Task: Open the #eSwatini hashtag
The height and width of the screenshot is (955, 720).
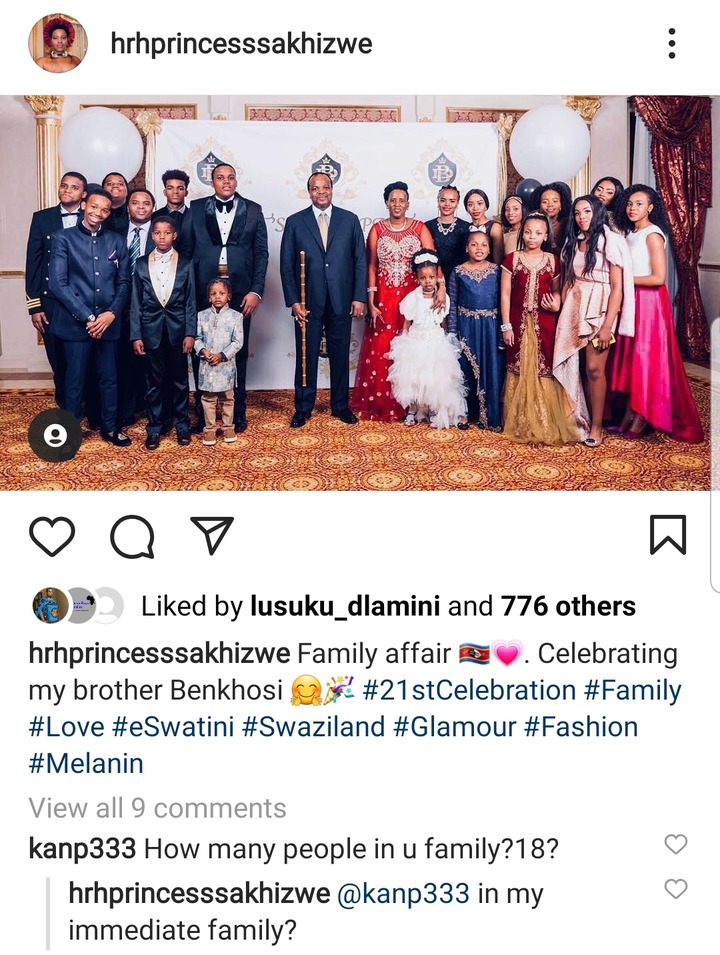Action: (173, 727)
